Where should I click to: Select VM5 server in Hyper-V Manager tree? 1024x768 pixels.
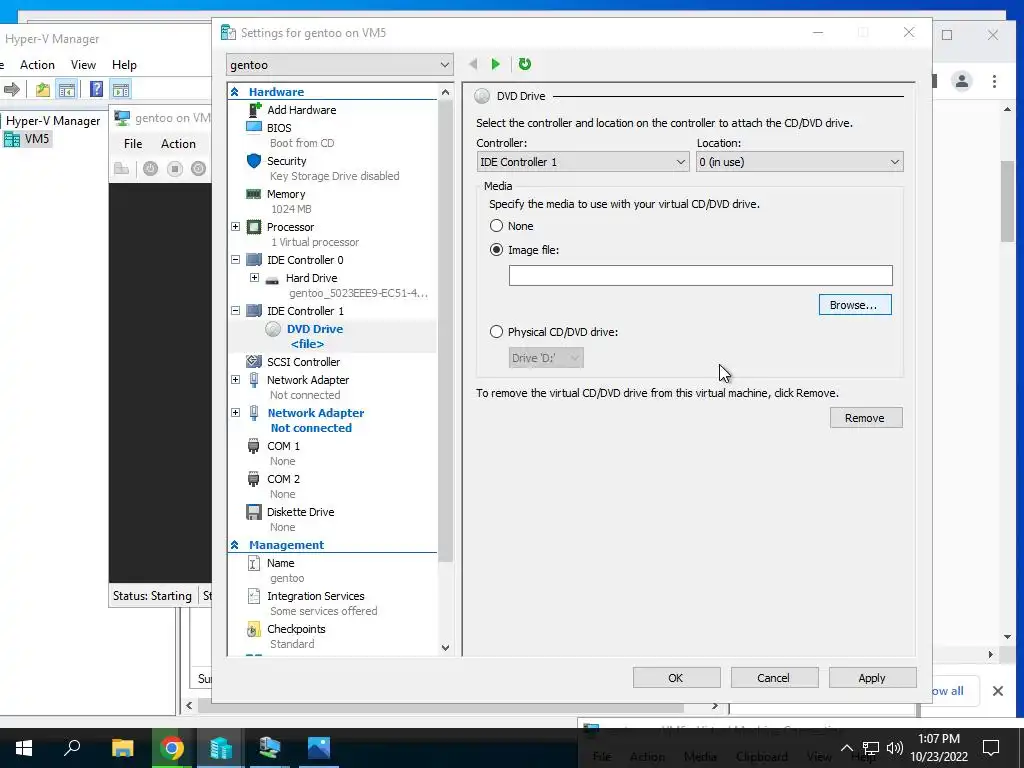click(37, 138)
